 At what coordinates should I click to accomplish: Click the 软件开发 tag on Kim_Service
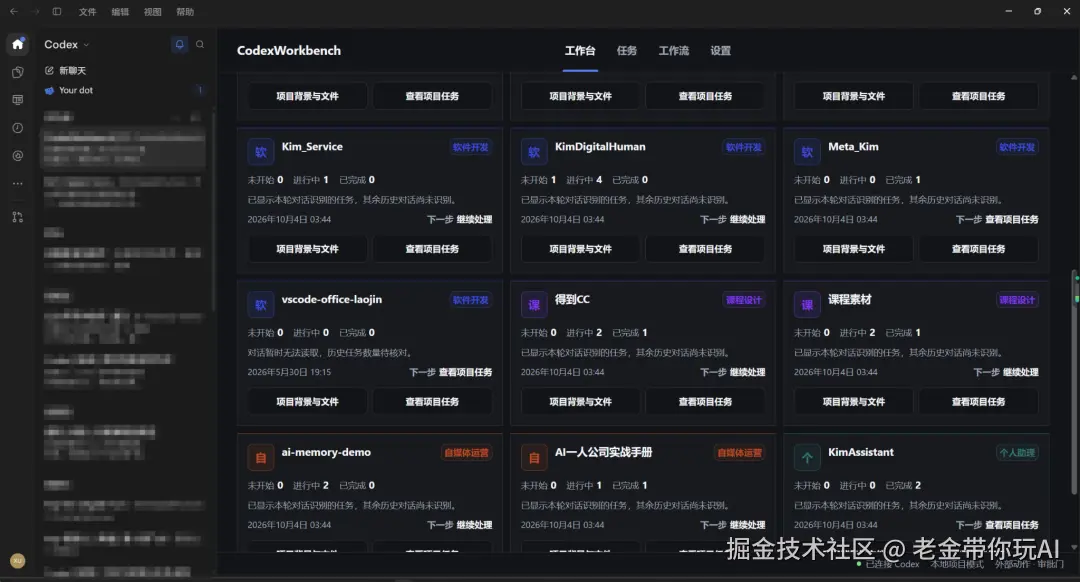(470, 147)
